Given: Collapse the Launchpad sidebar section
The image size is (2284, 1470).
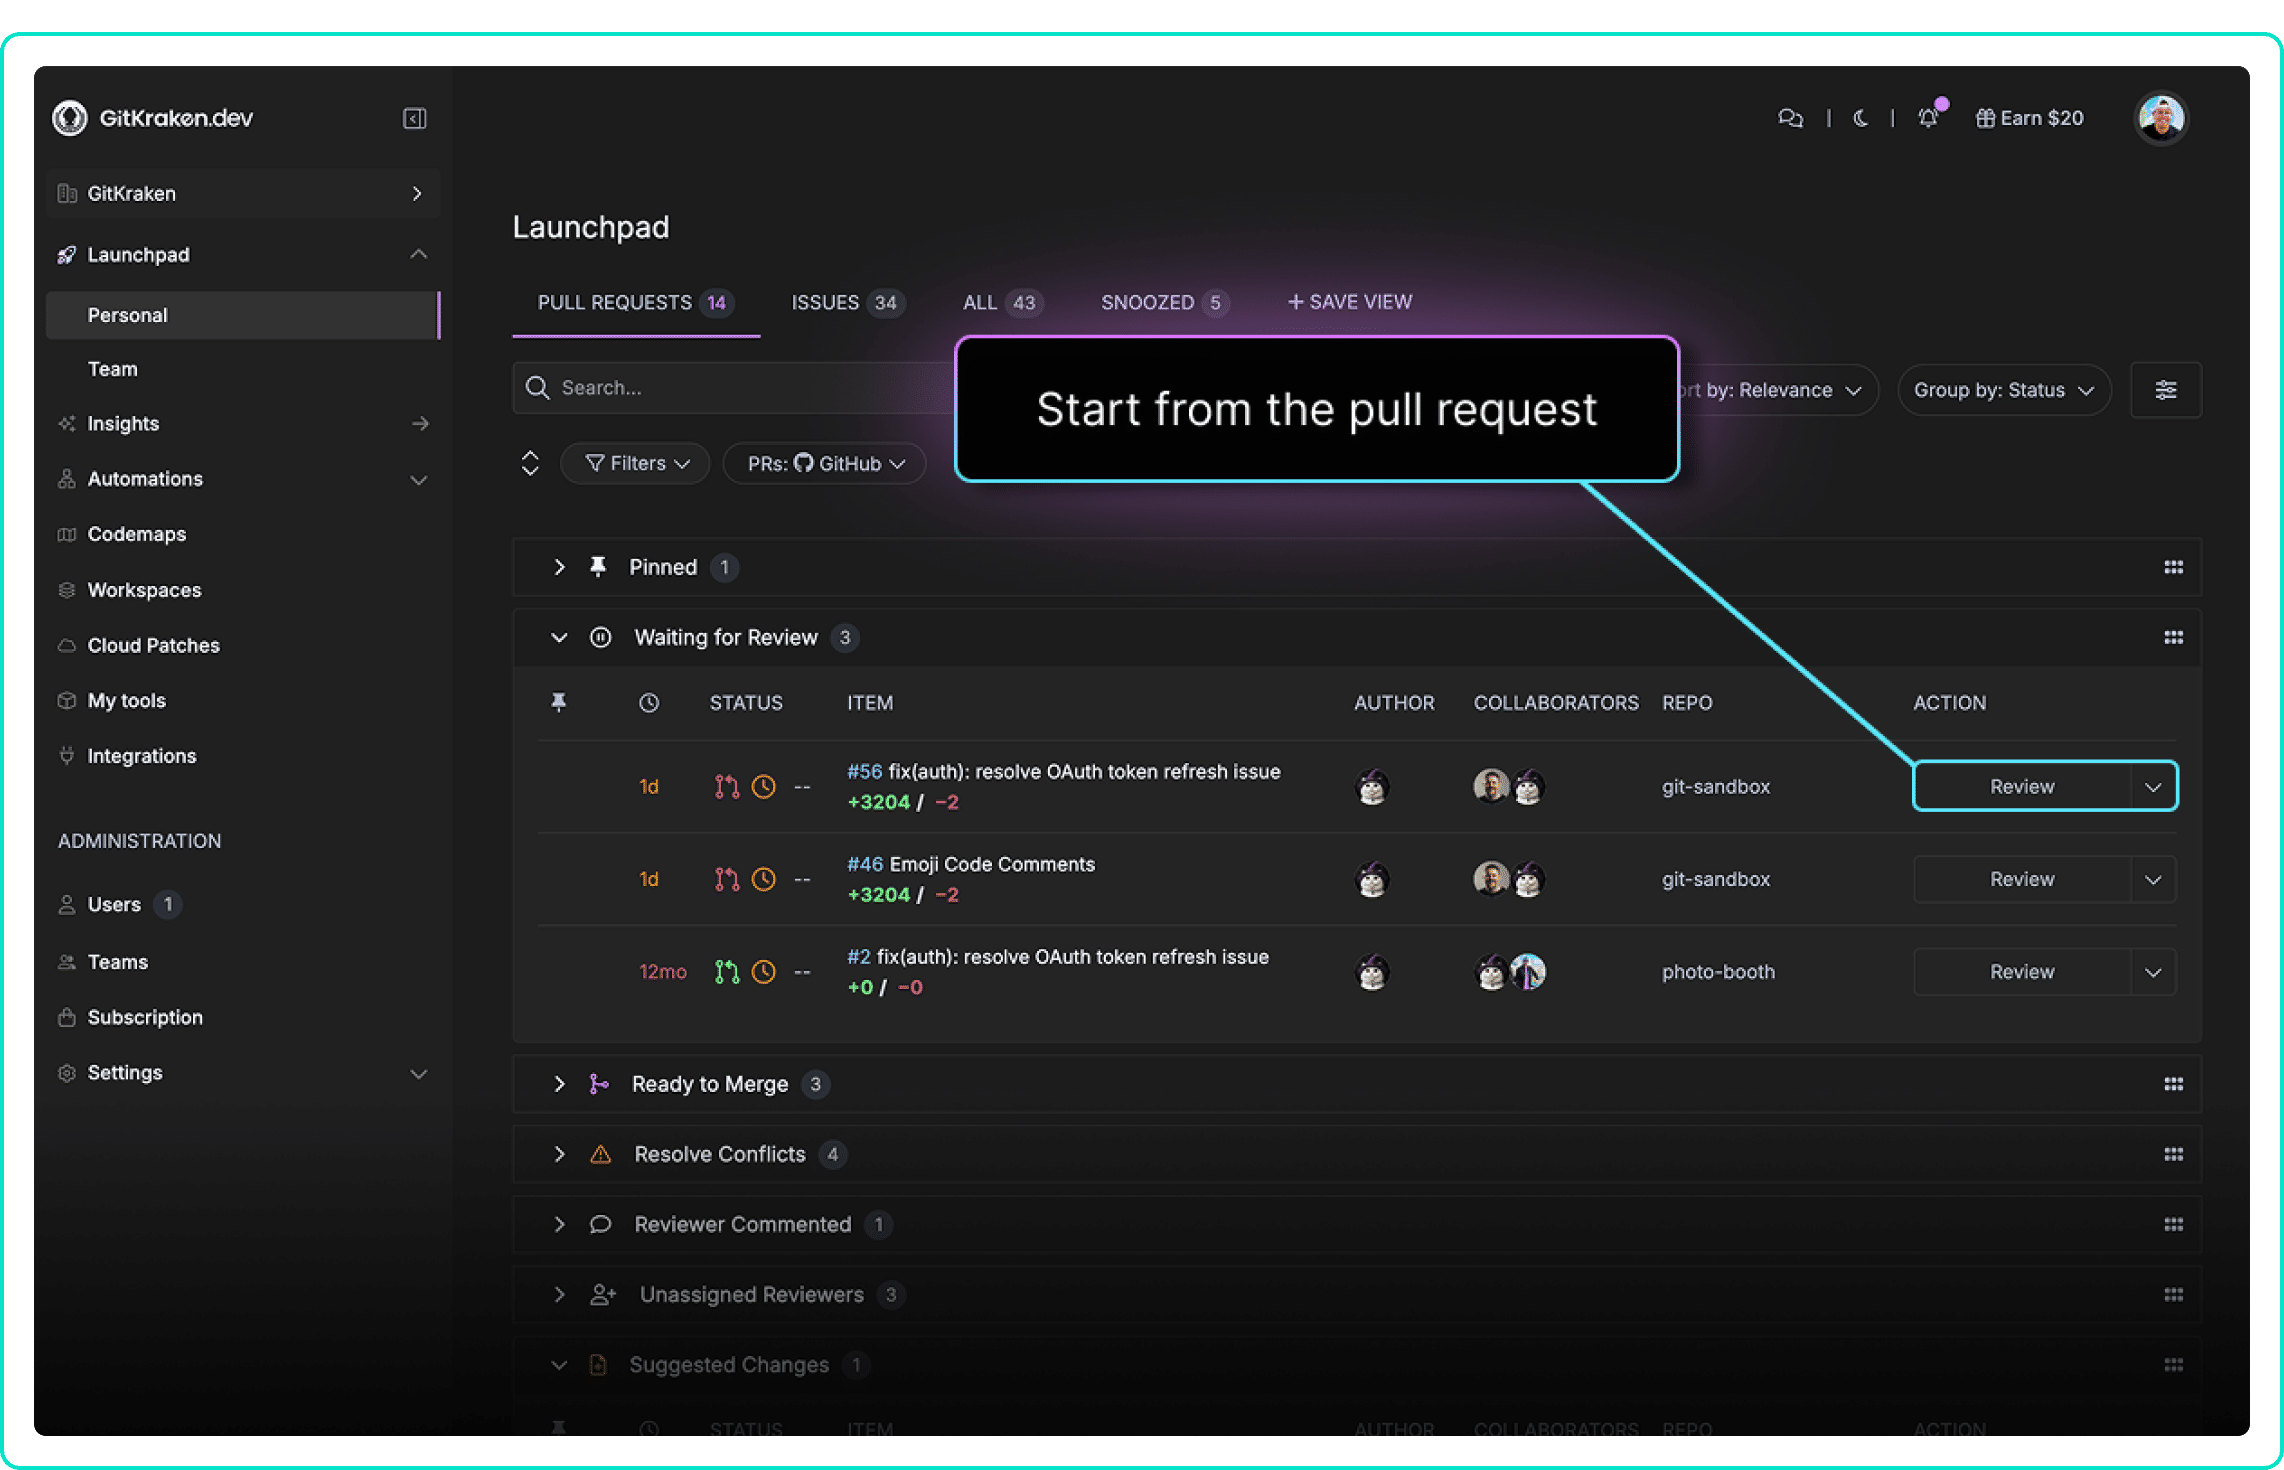Looking at the screenshot, I should (419, 254).
